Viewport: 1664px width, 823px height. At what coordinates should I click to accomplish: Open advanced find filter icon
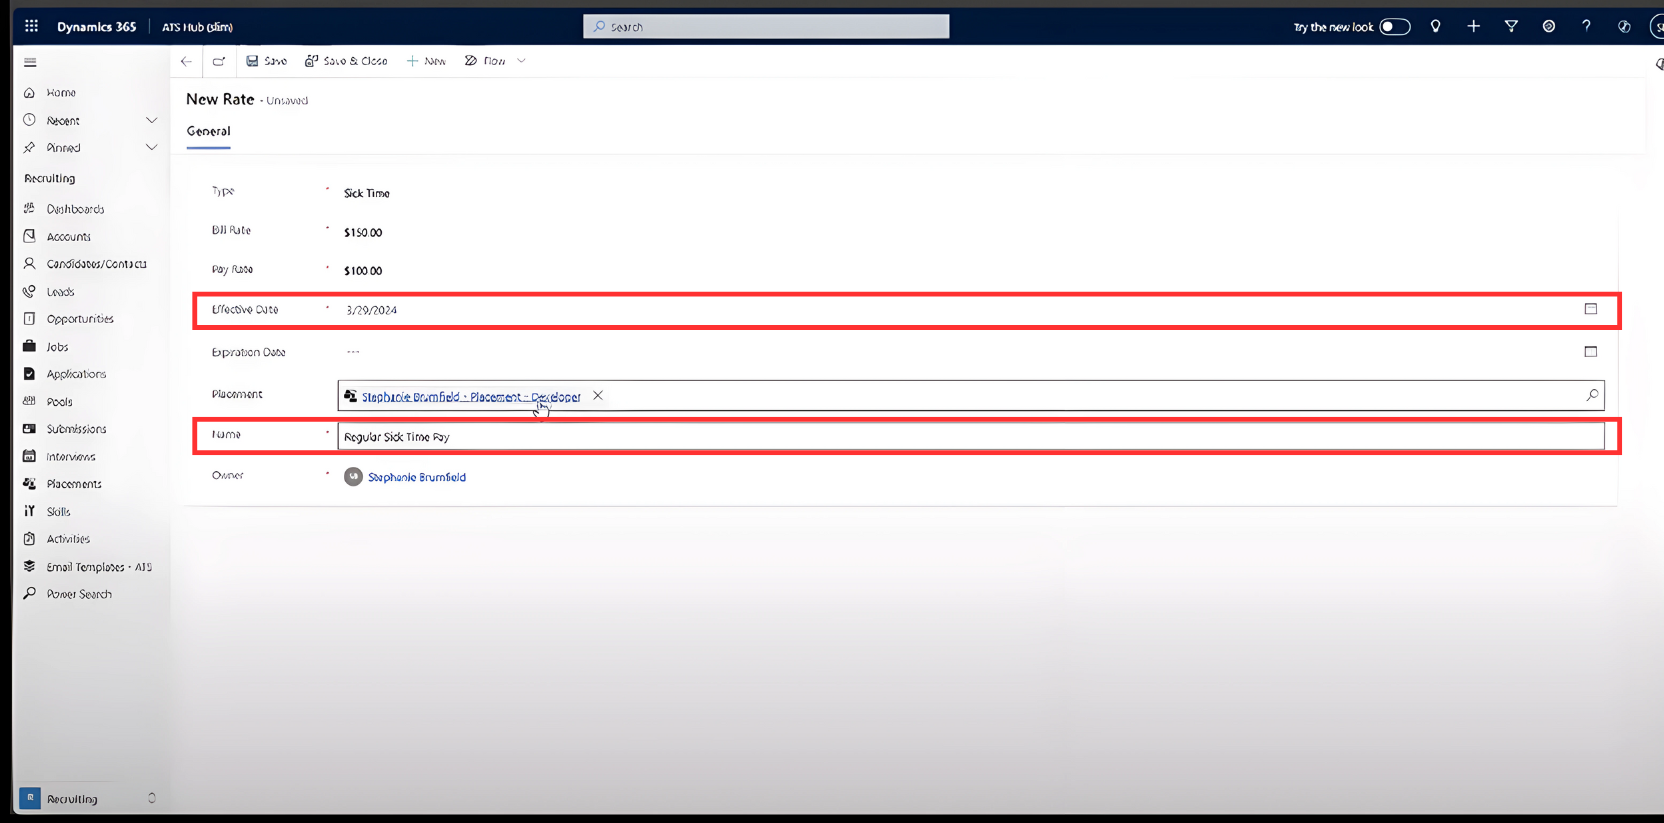(x=1511, y=26)
